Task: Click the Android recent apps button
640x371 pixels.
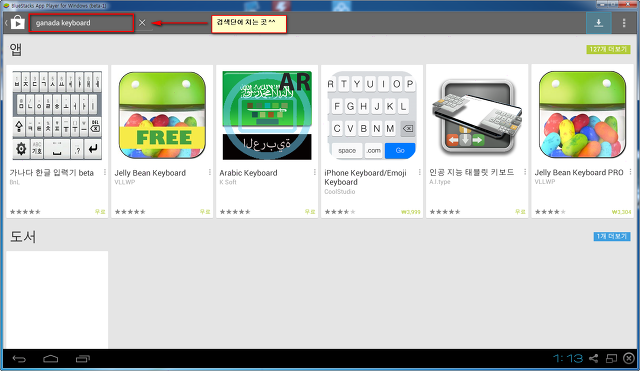Action: coord(82,359)
